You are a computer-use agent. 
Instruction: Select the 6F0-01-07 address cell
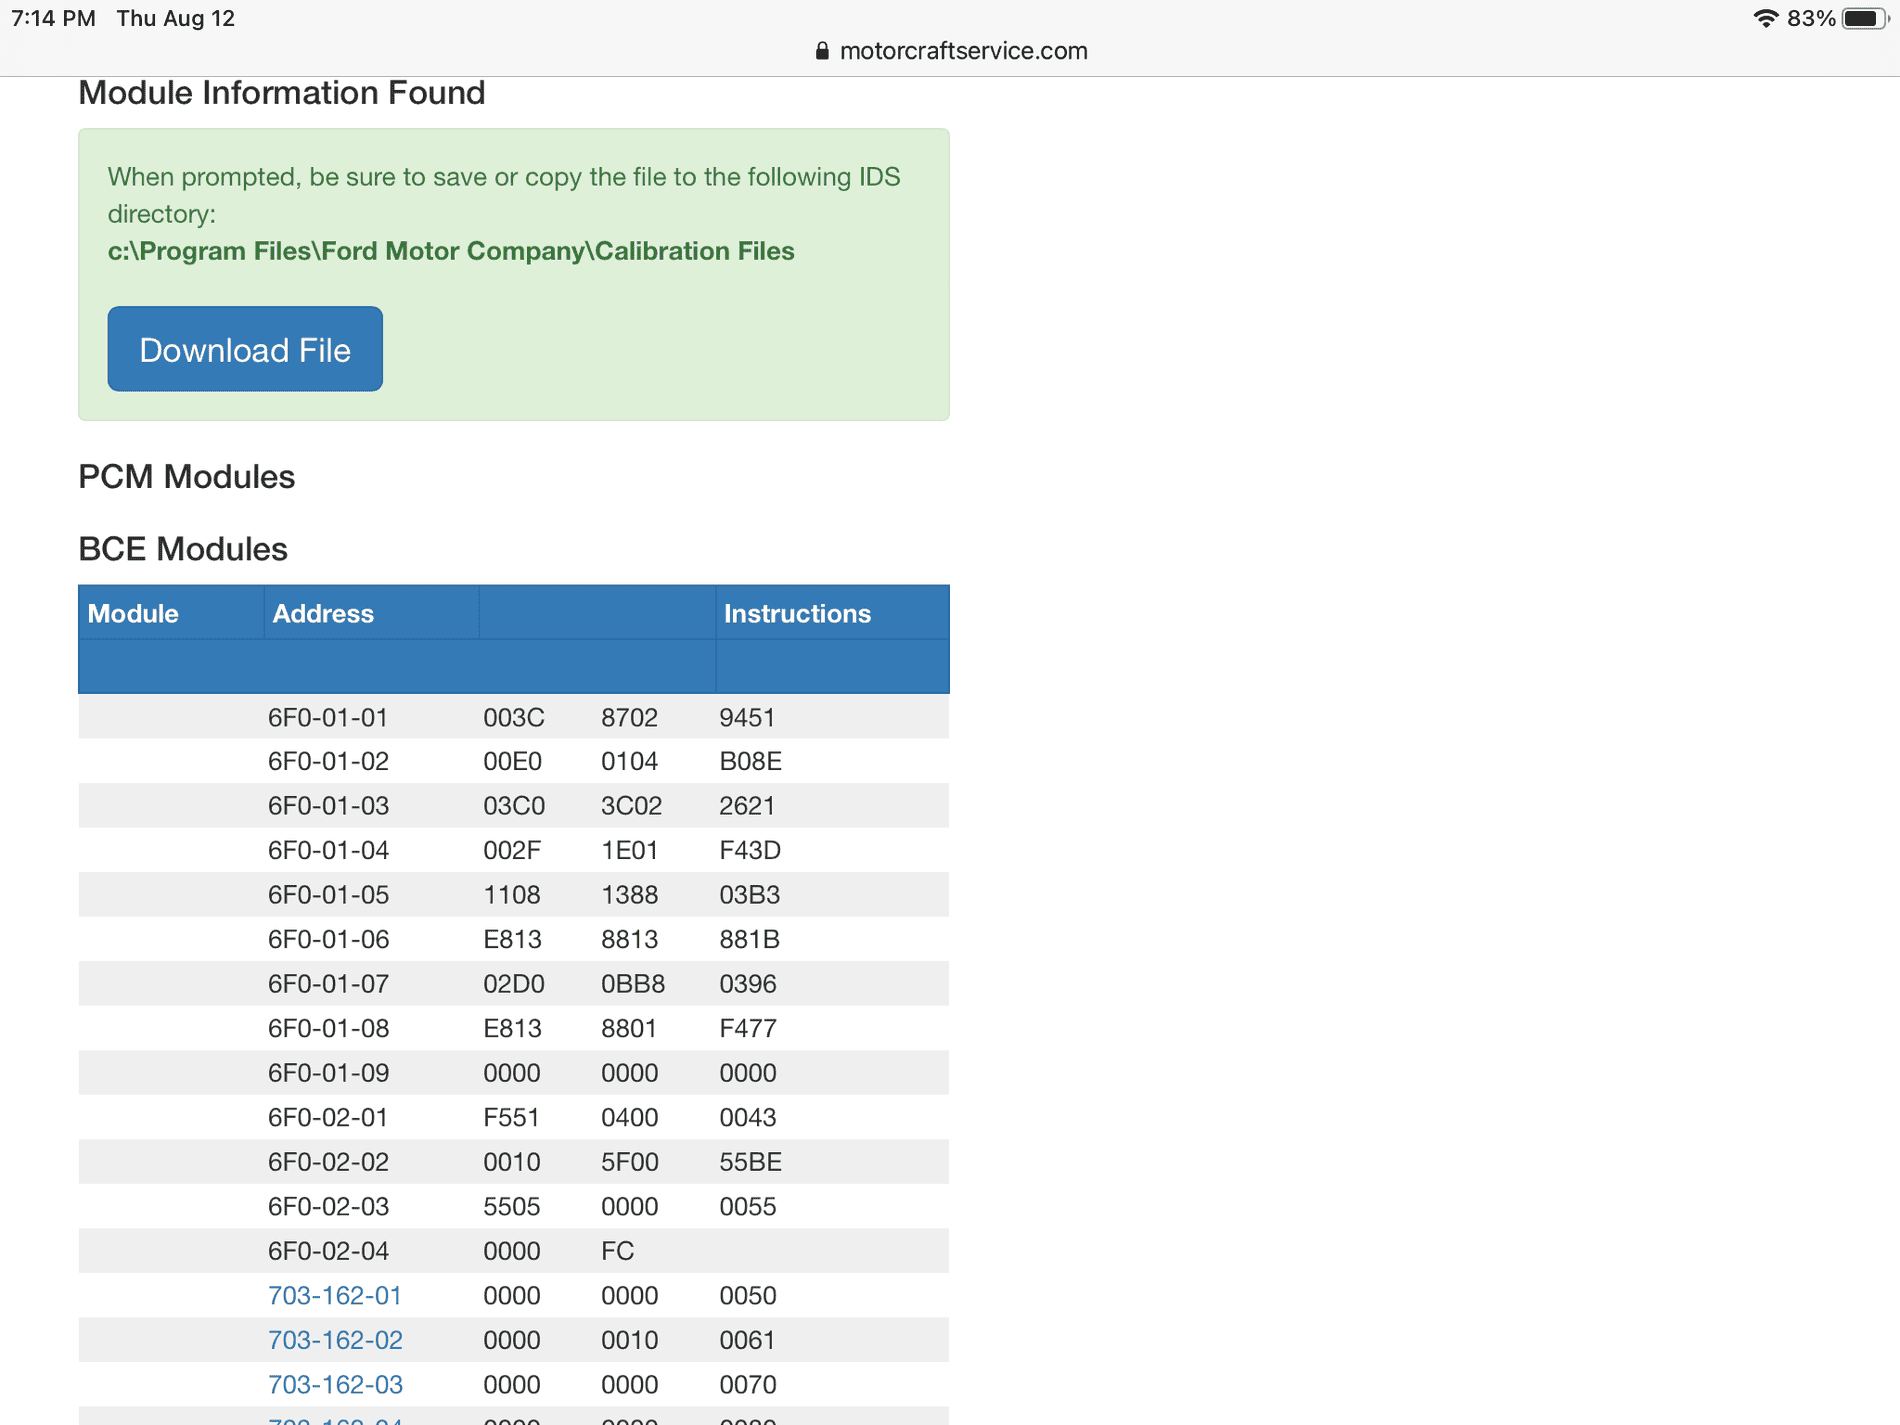(x=328, y=984)
